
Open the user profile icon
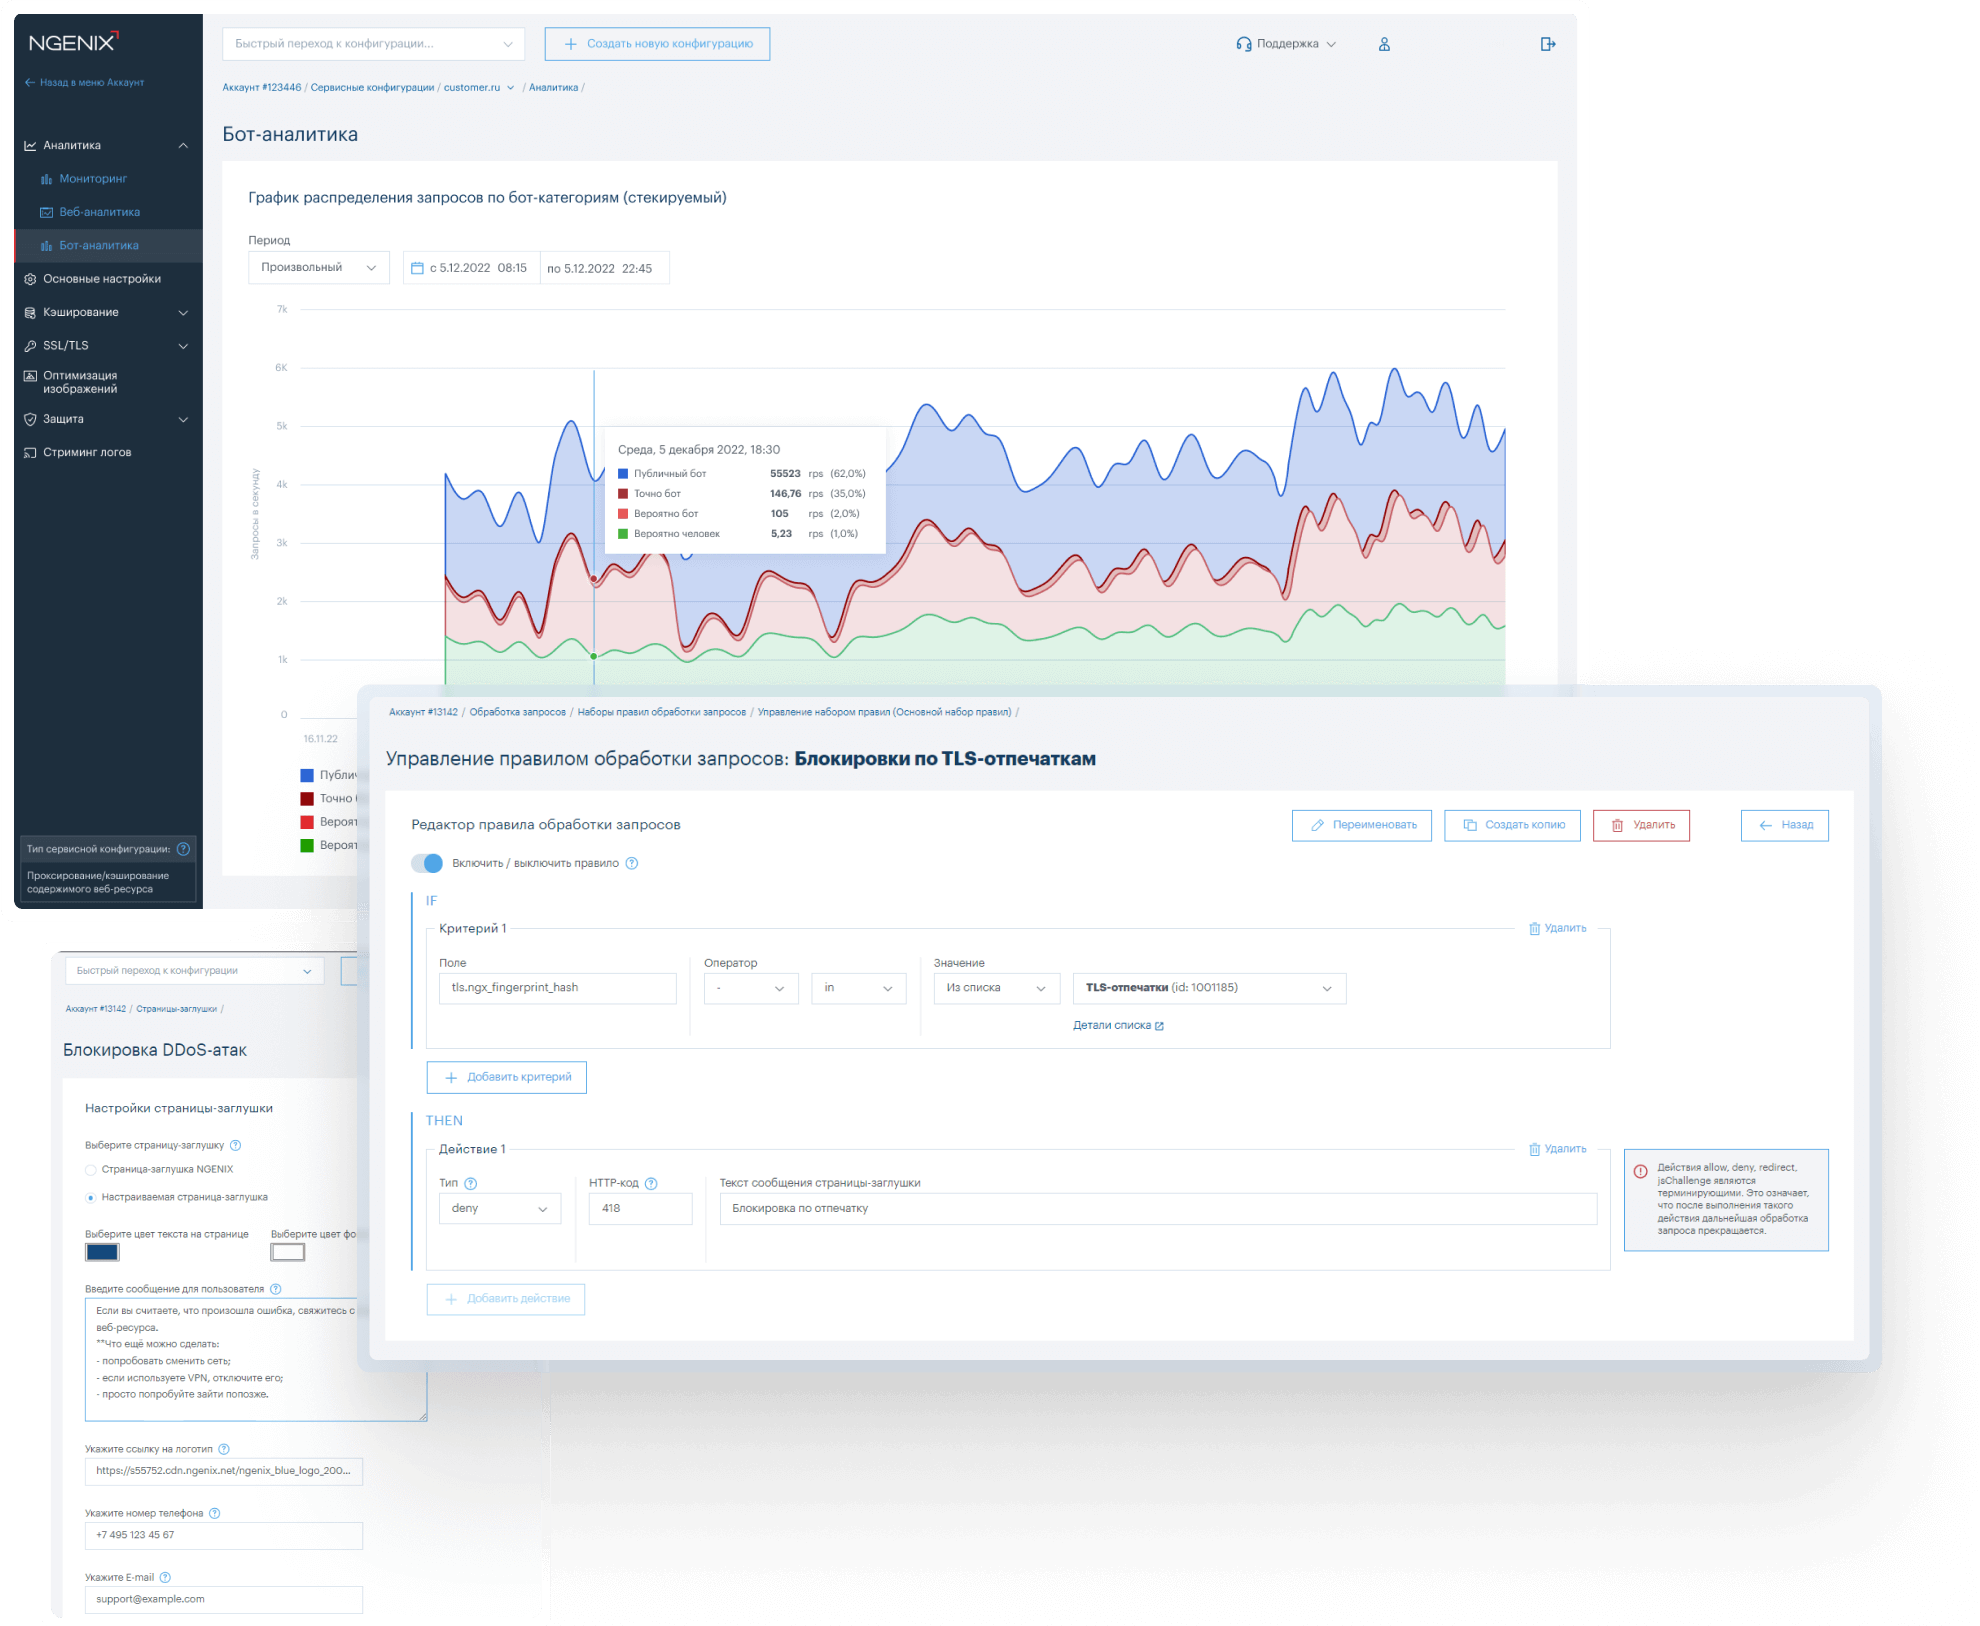[x=1384, y=44]
